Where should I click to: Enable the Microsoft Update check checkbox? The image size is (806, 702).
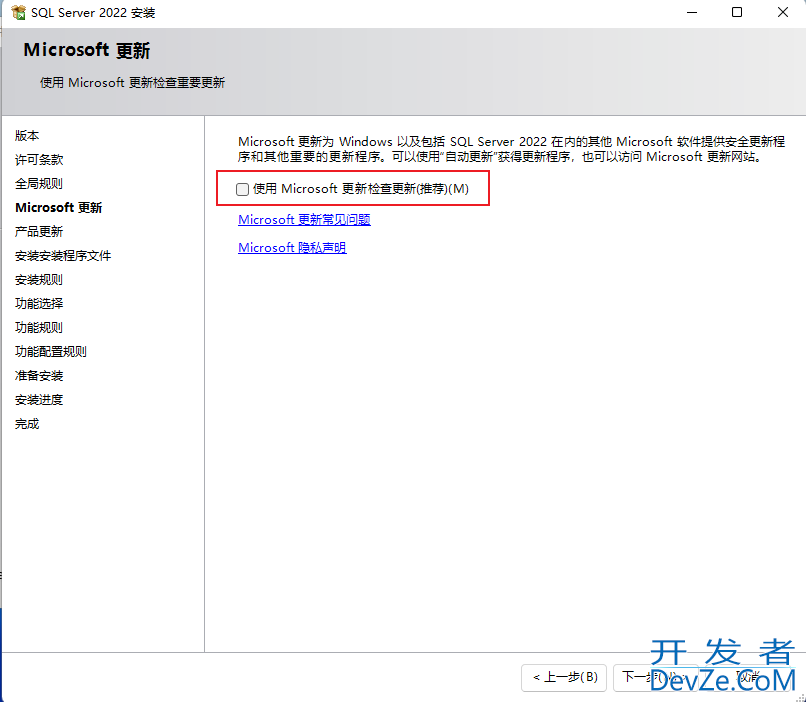(242, 189)
